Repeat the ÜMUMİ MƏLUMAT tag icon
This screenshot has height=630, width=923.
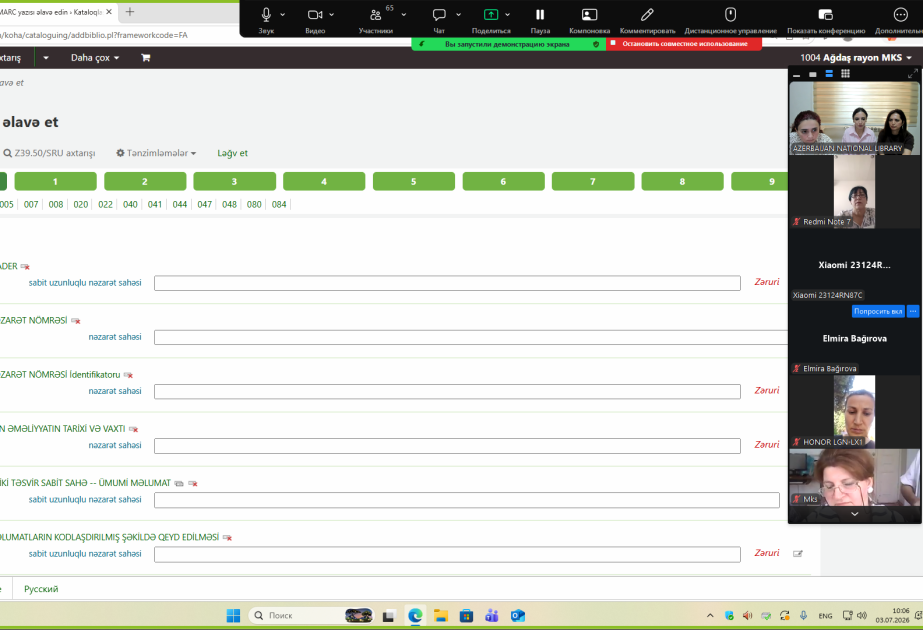point(179,483)
